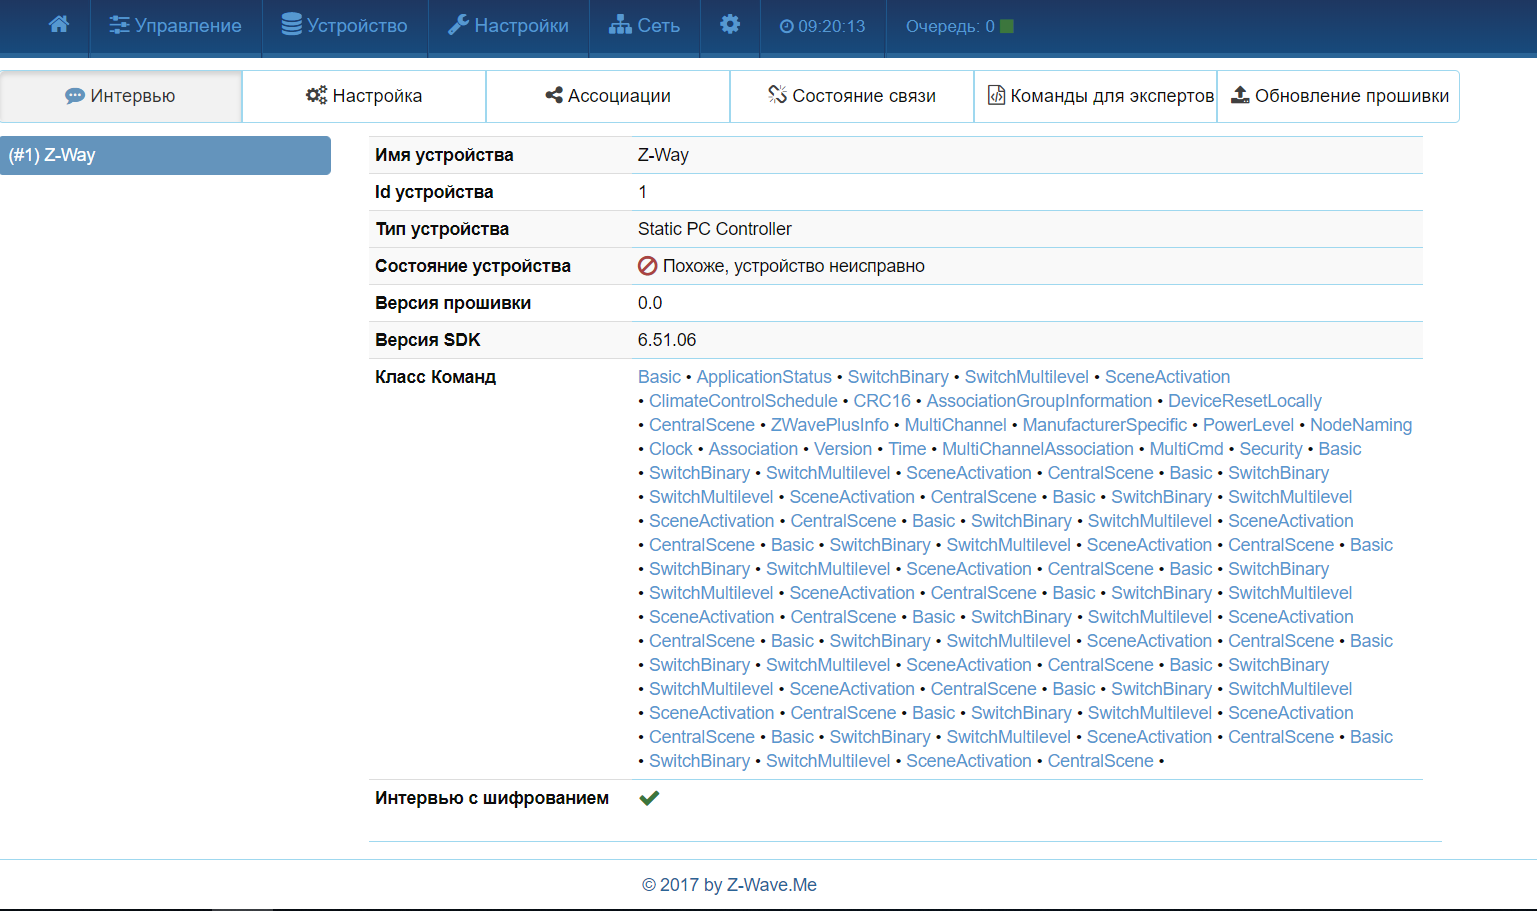Open the gear settings icon in top bar
Viewport: 1537px width, 911px height.
730,24
